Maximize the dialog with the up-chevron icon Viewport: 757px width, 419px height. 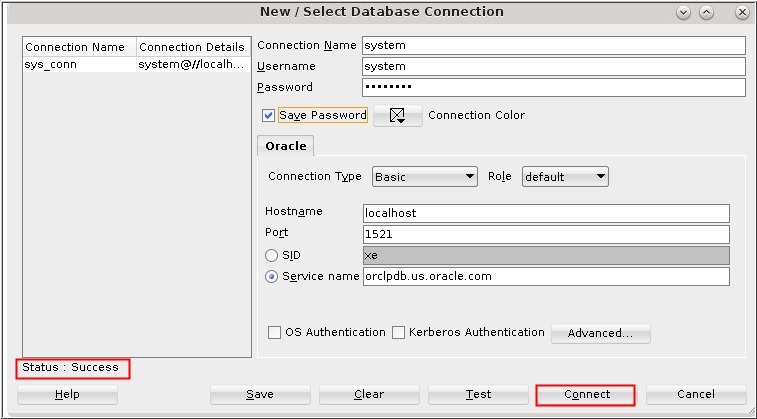[706, 13]
